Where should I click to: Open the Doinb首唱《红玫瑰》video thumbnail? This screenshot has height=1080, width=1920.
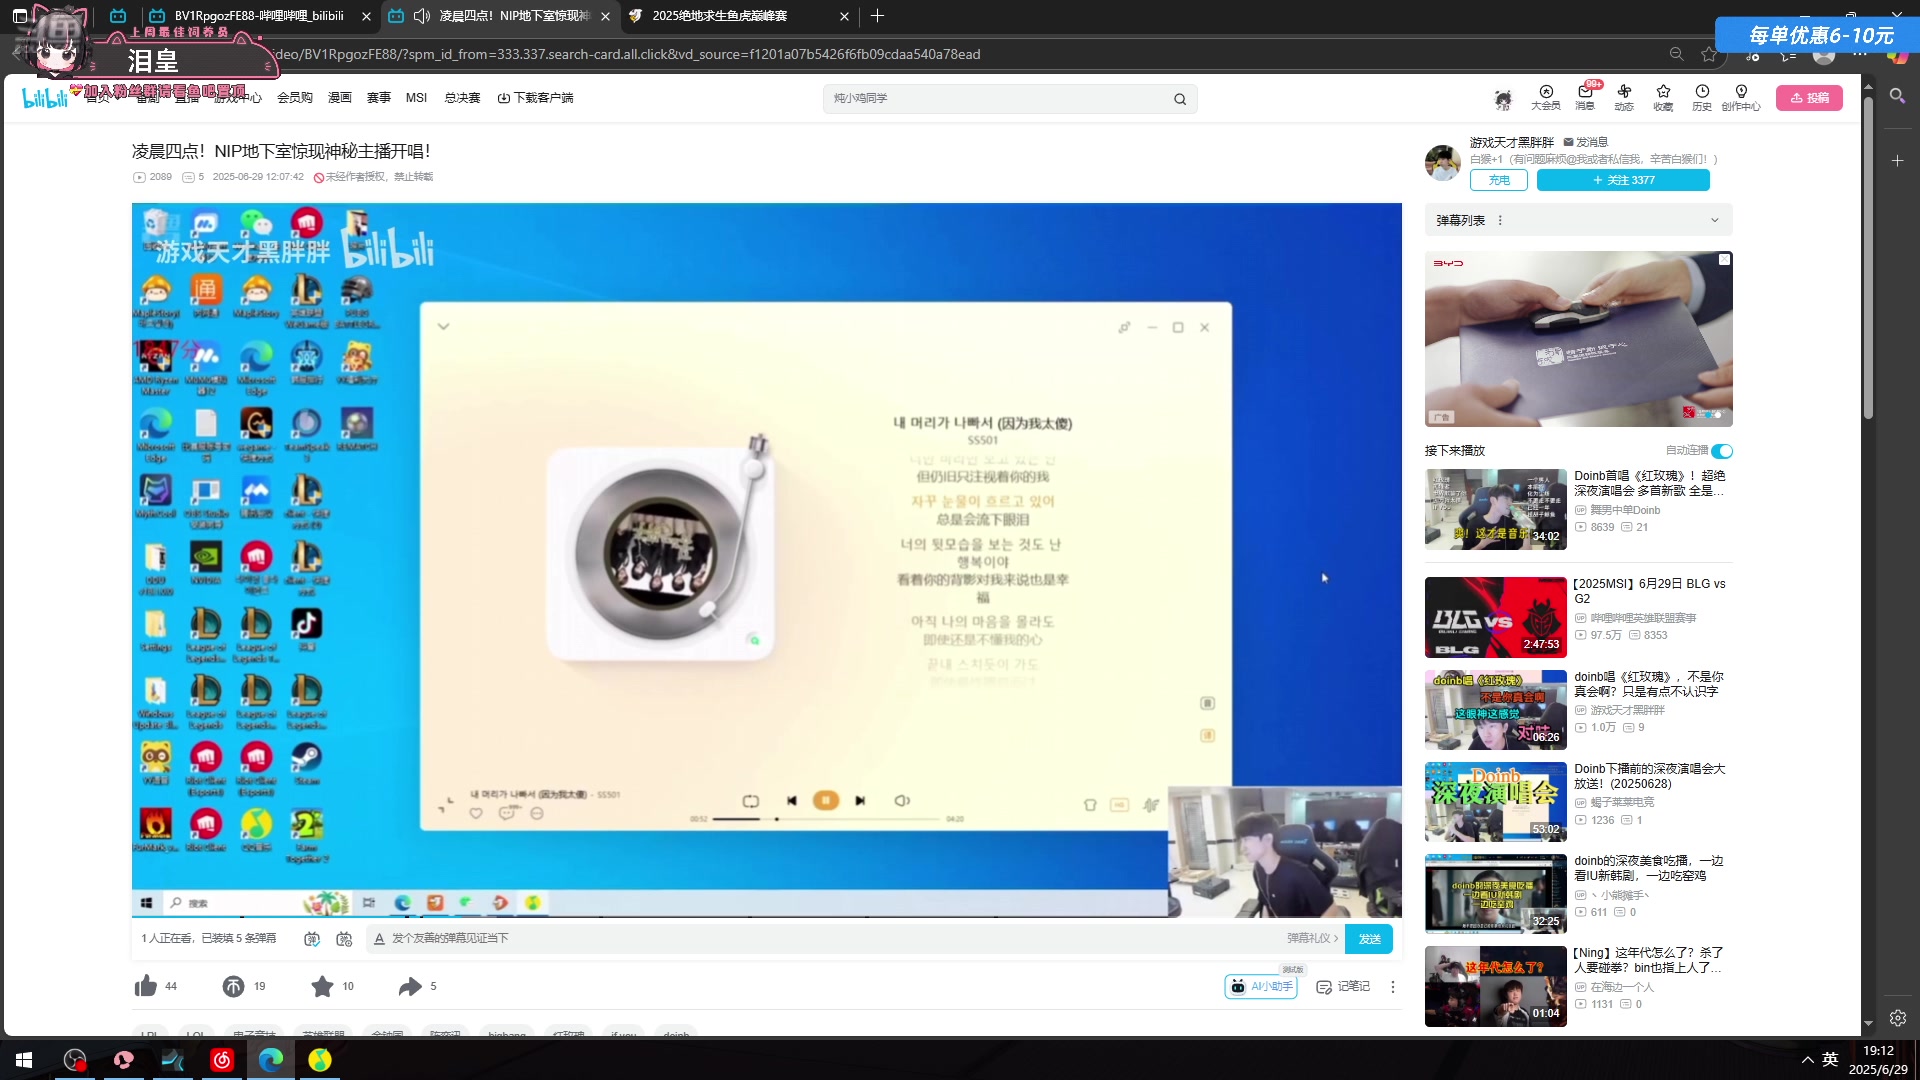click(x=1495, y=509)
